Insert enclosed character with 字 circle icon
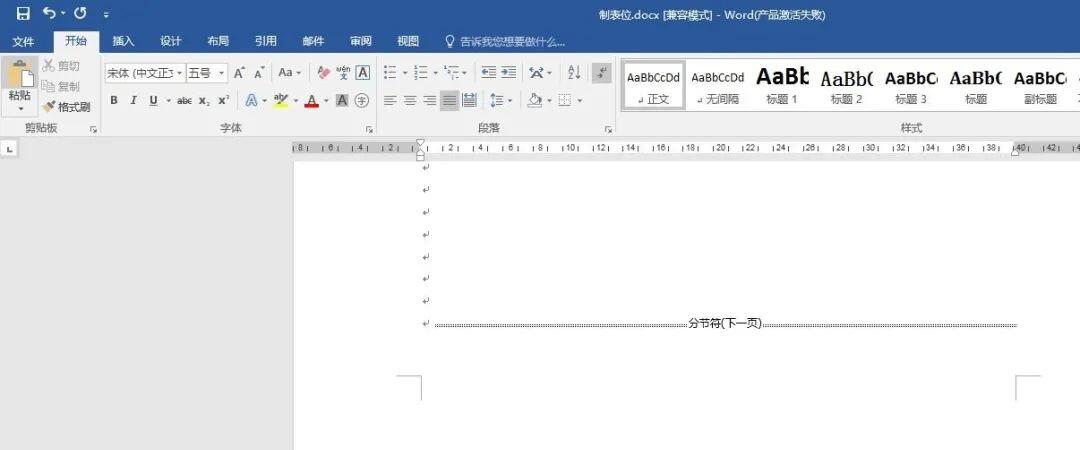Viewport: 1080px width, 450px height. 362,101
